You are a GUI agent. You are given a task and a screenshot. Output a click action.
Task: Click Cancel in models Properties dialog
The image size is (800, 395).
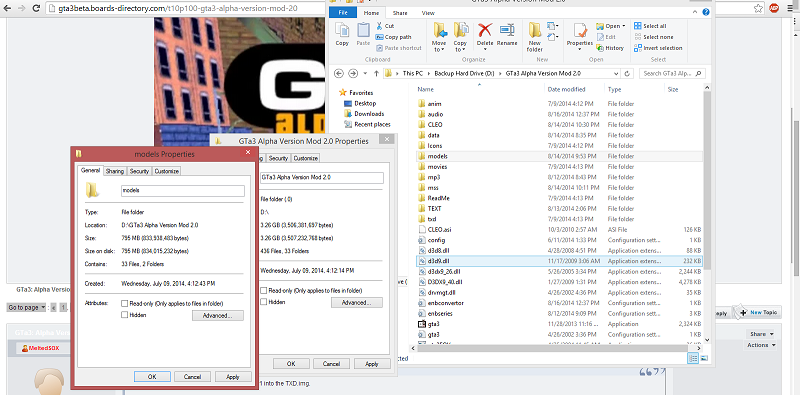192,377
